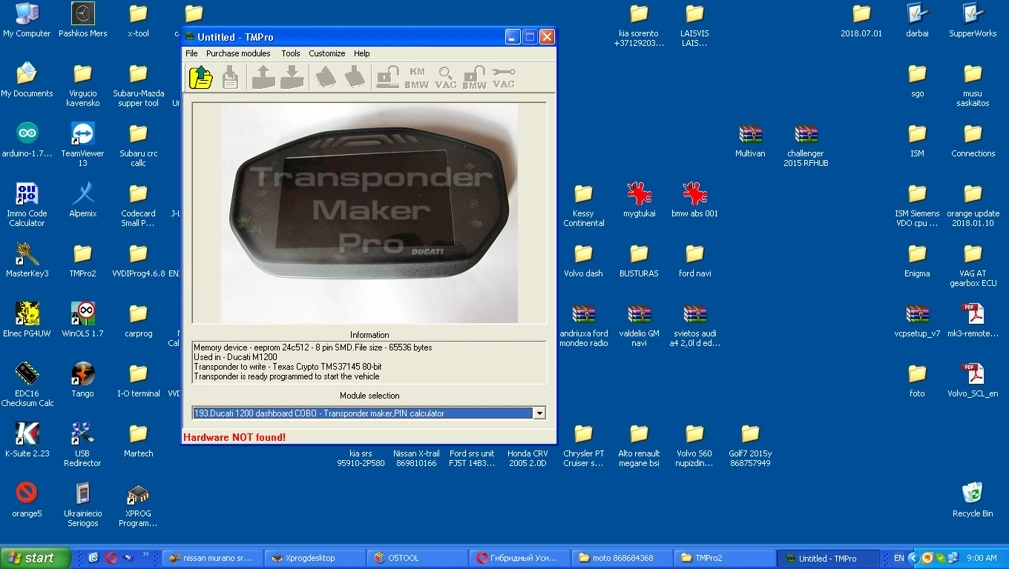Viewport: 1009px width, 569px height.
Task: Open the Help menu
Action: click(x=362, y=53)
